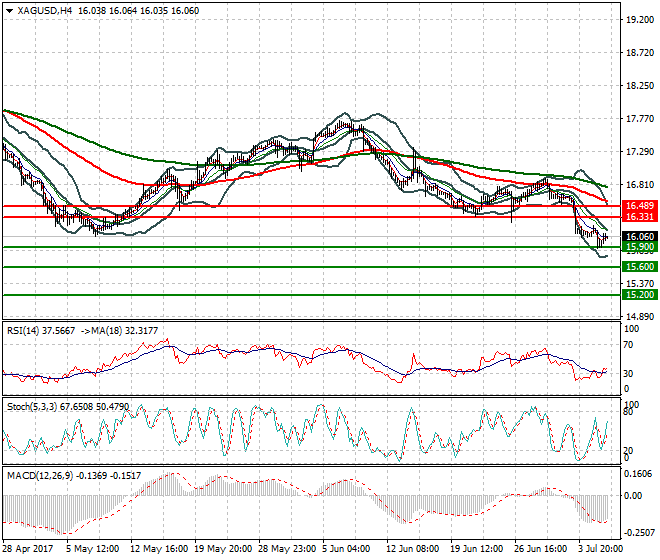Click the 26 Jun 16:00 time label

tap(541, 549)
